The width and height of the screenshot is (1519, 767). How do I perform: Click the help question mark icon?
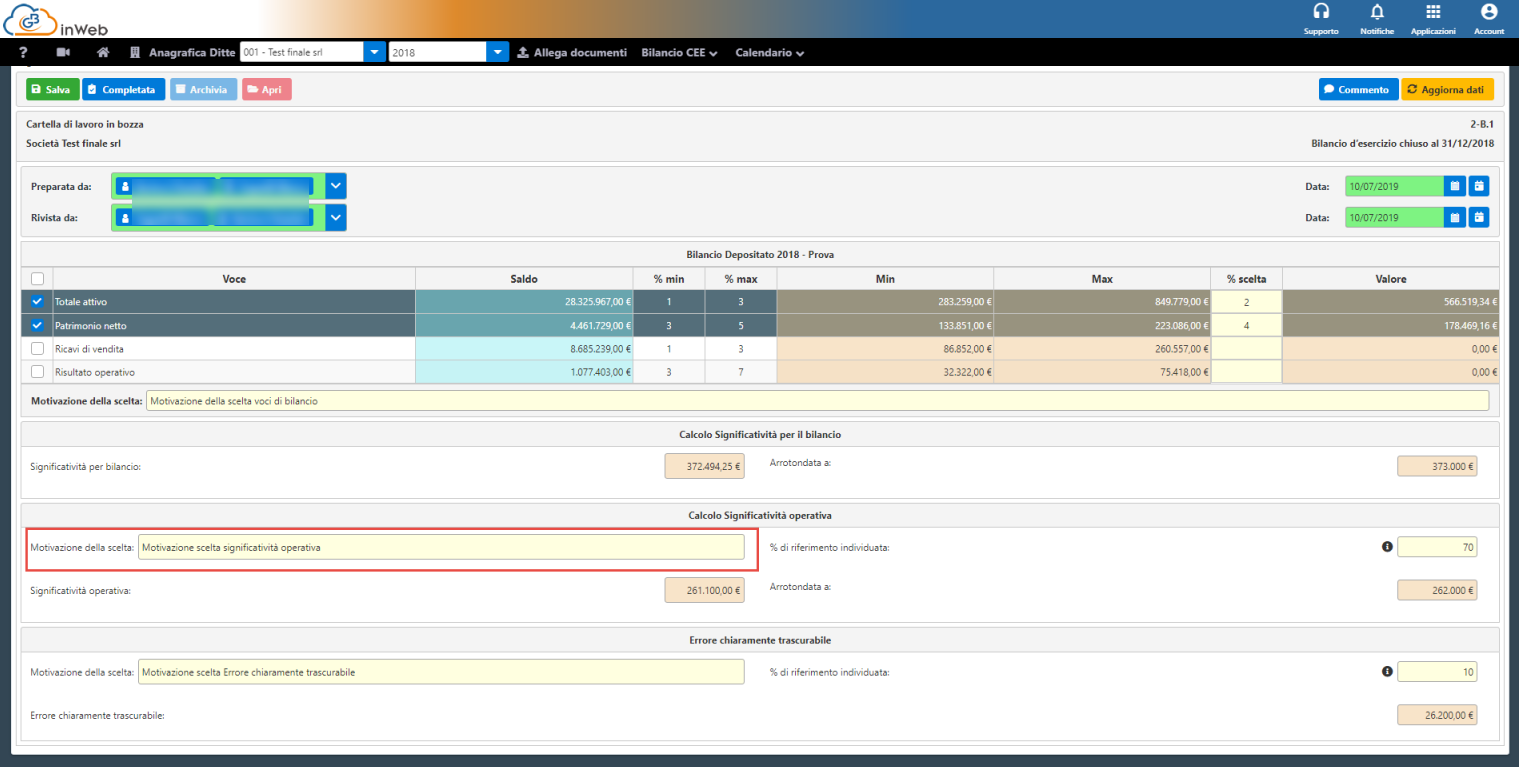pos(23,52)
